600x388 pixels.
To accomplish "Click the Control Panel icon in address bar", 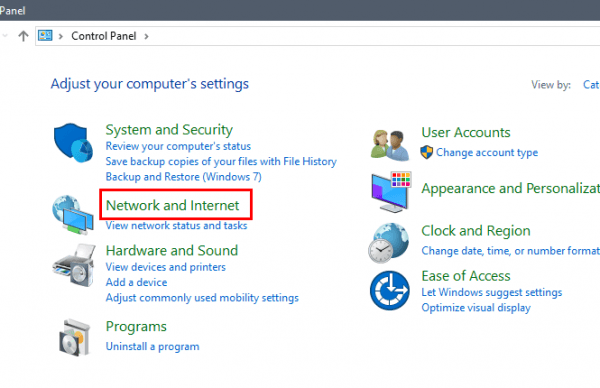I will point(45,36).
